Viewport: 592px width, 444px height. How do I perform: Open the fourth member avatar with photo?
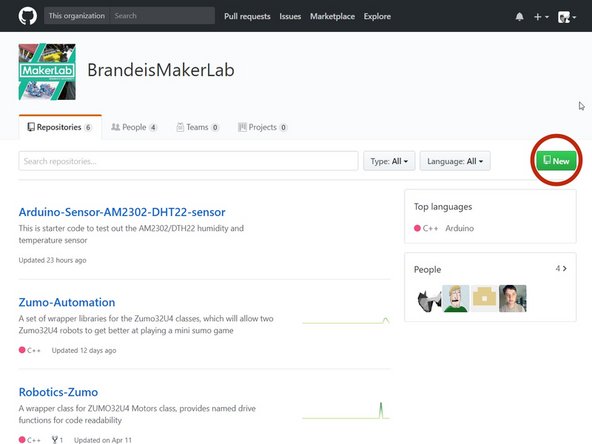coord(512,299)
